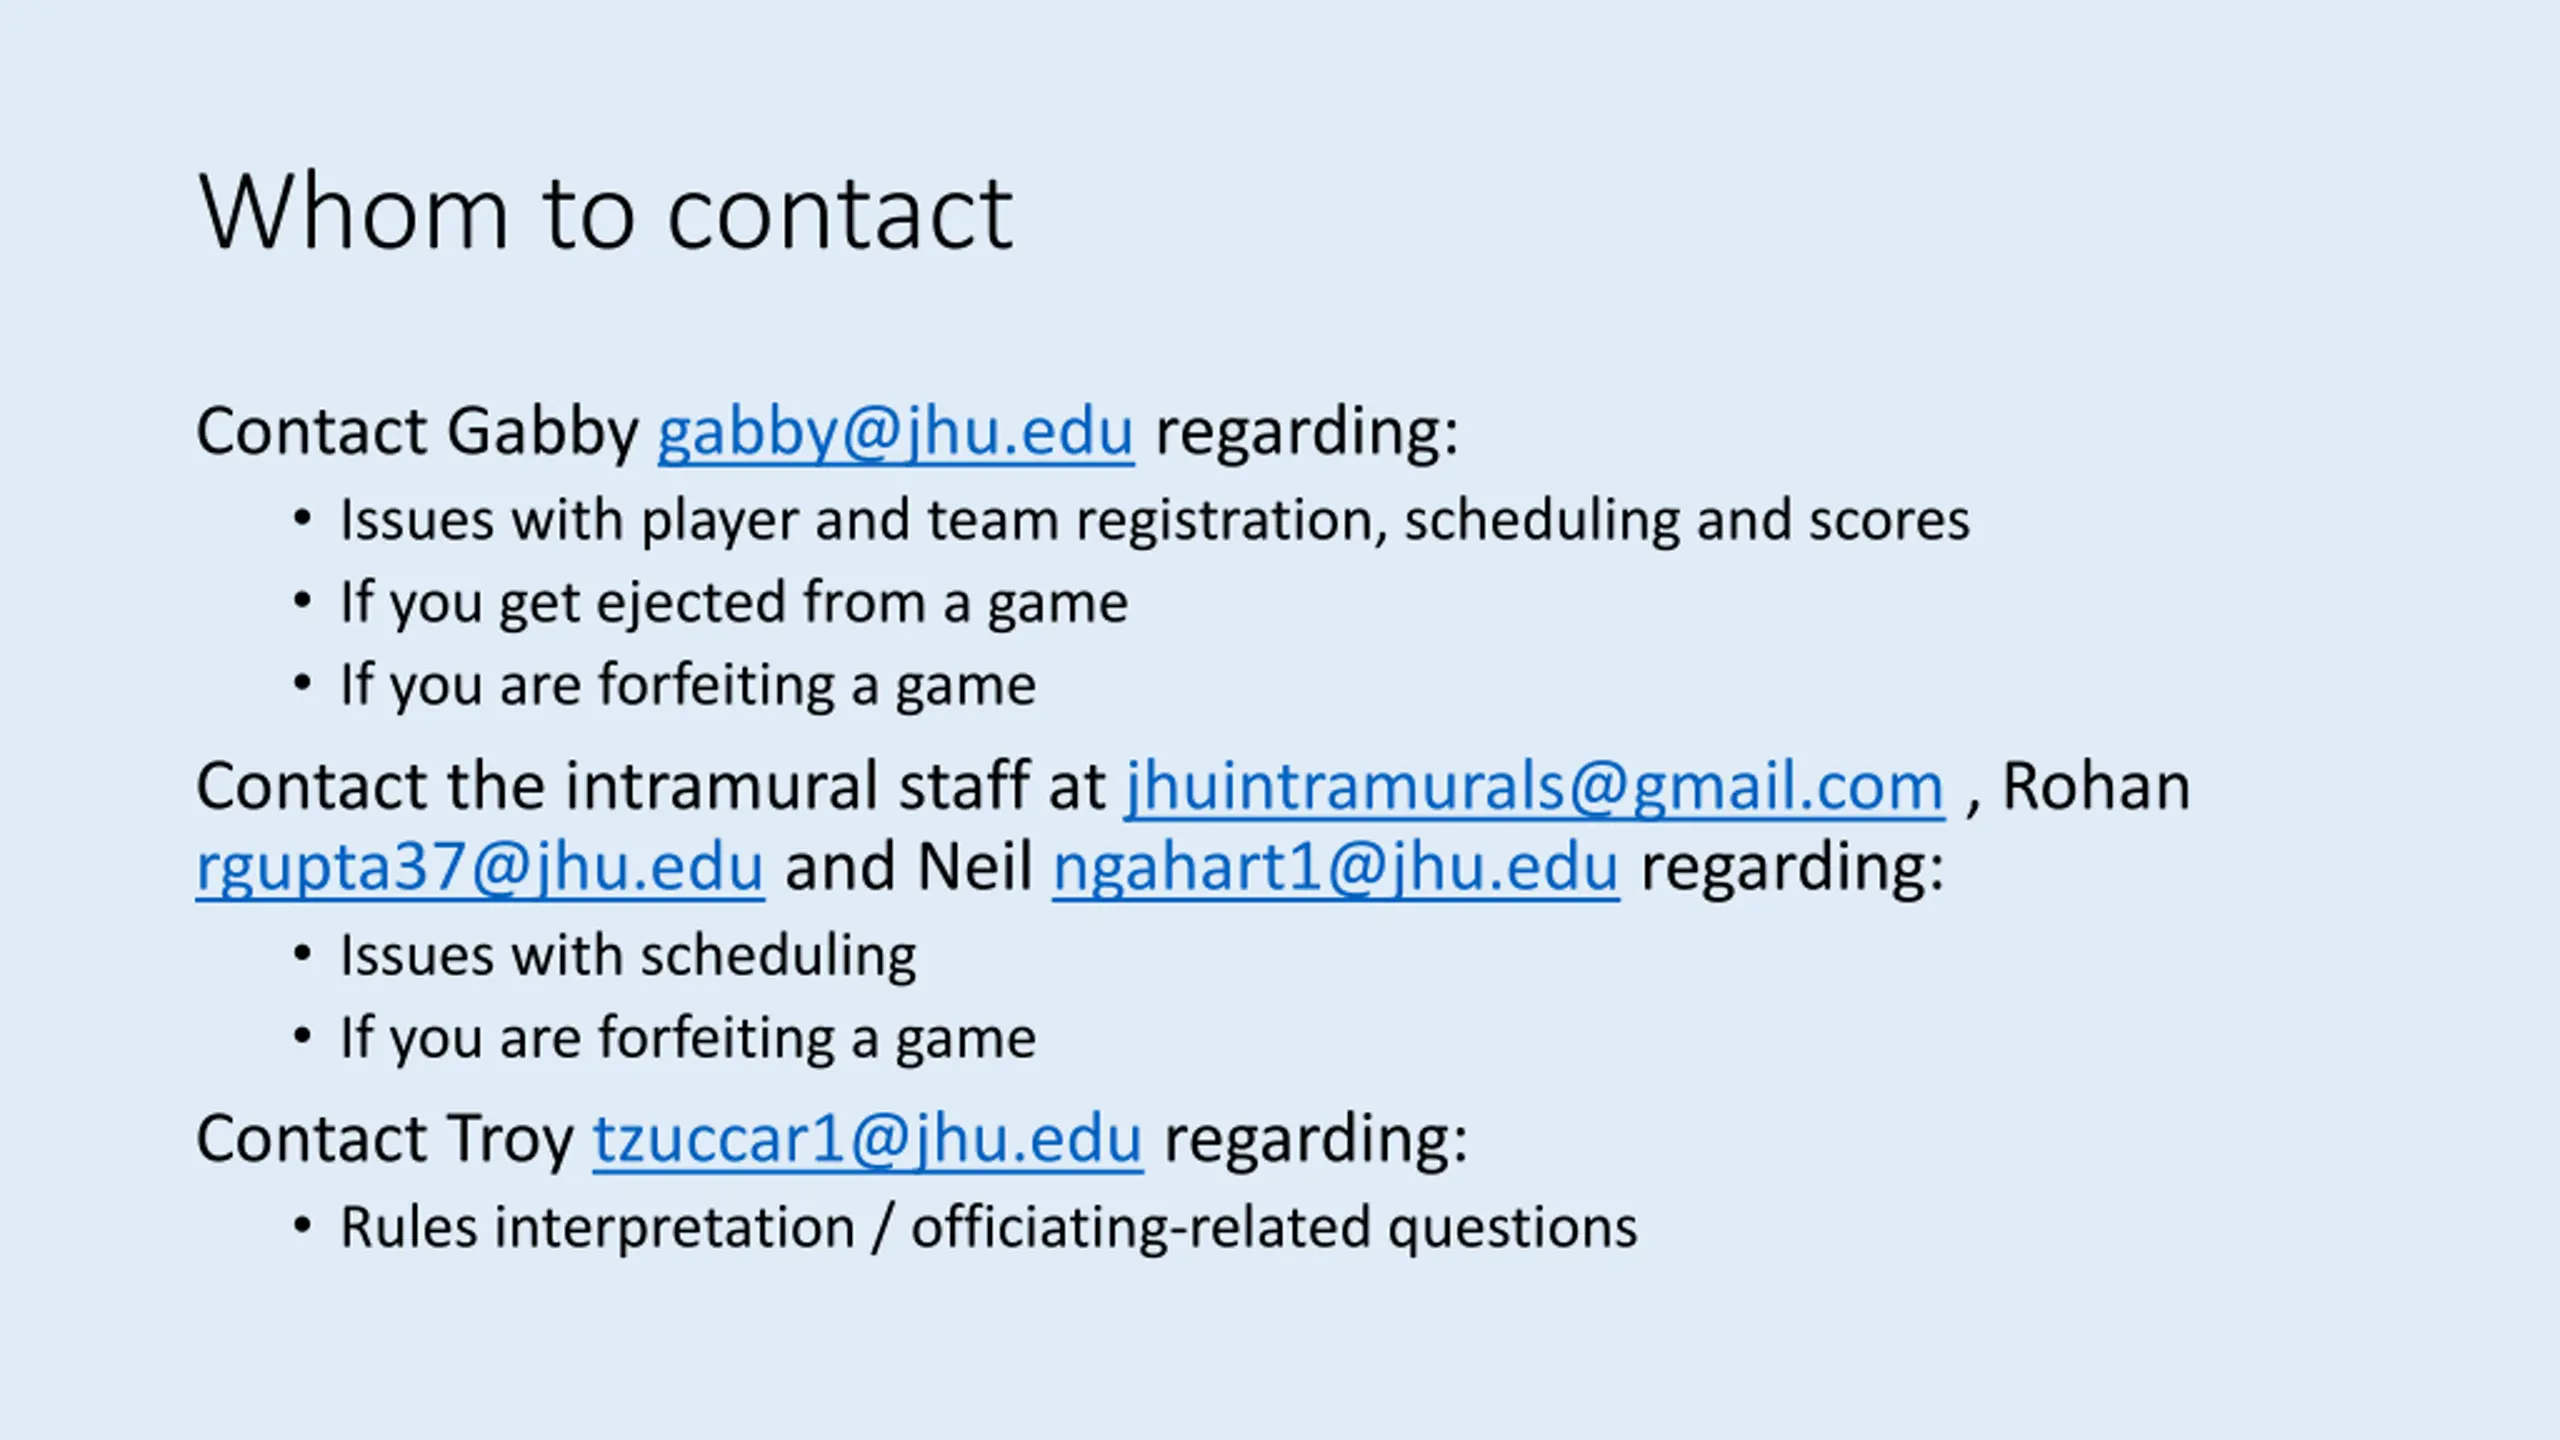Click 'regarding:' after Troy's email link
This screenshot has width=2560, height=1440.
(x=1315, y=1140)
